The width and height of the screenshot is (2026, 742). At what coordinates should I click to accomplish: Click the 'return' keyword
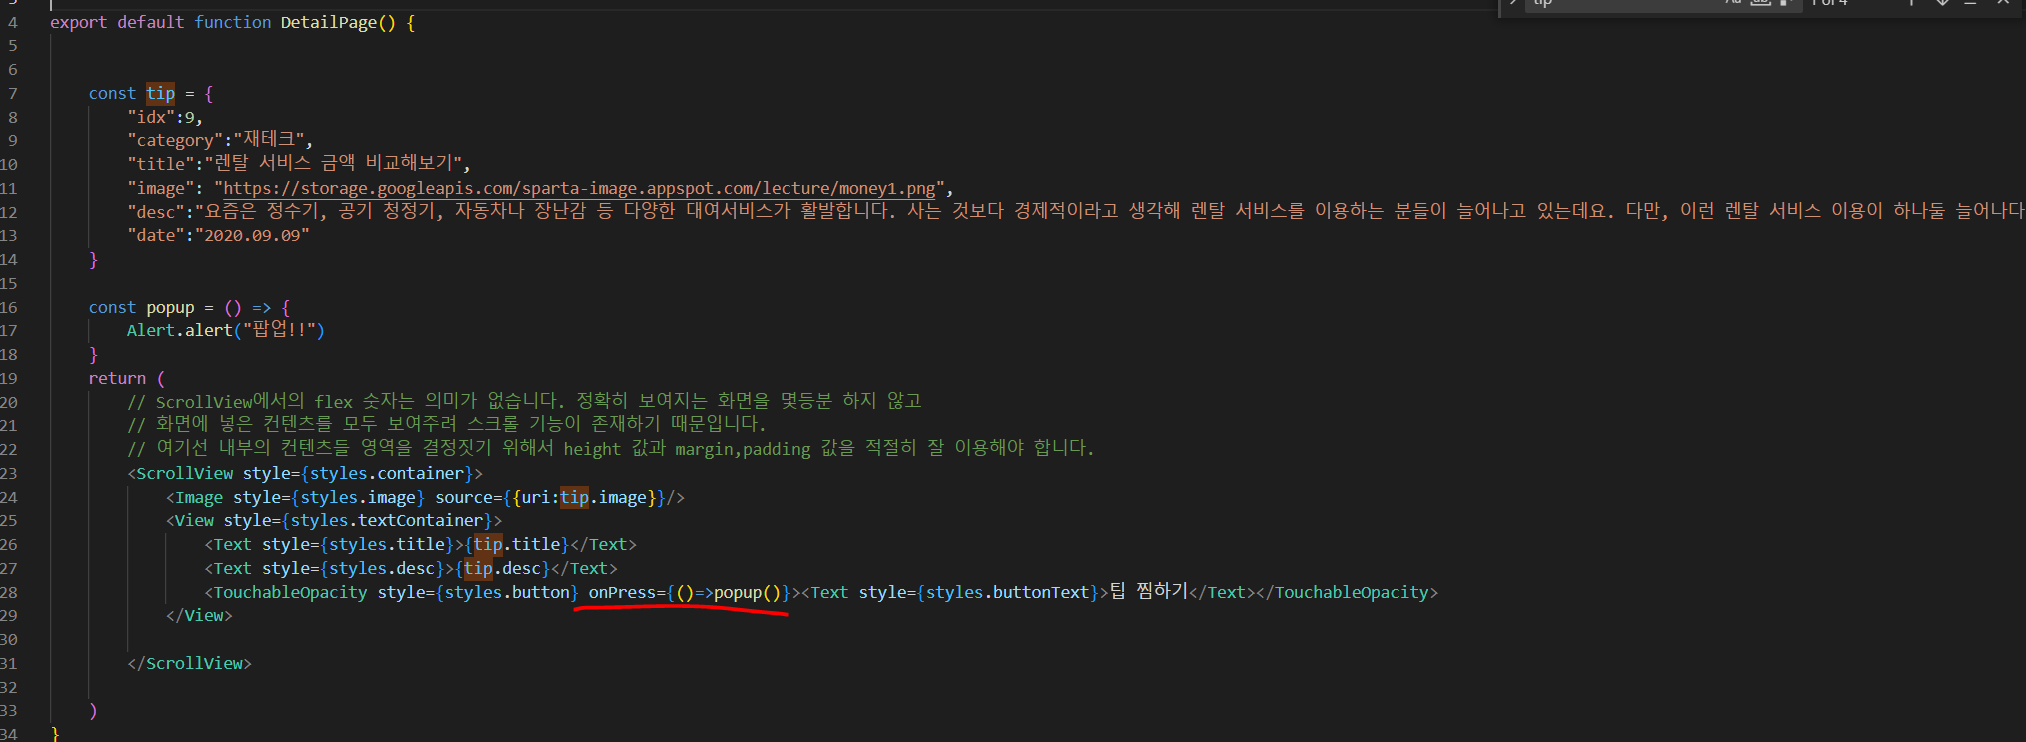click(117, 378)
